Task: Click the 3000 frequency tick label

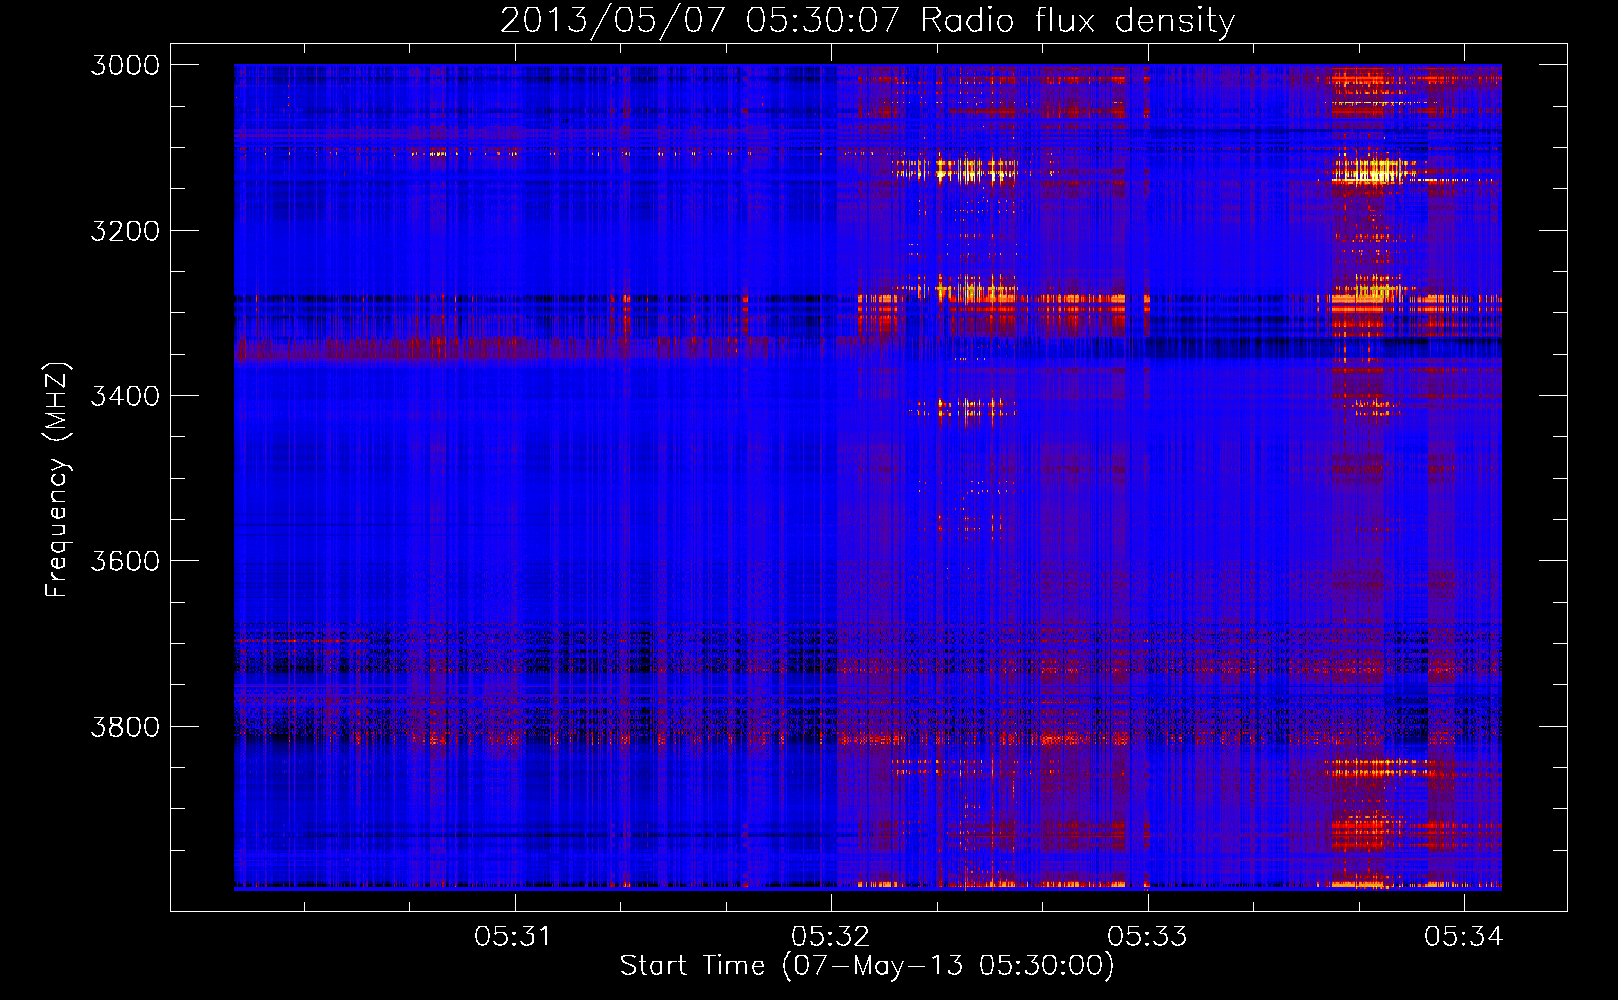Action: tap(125, 65)
